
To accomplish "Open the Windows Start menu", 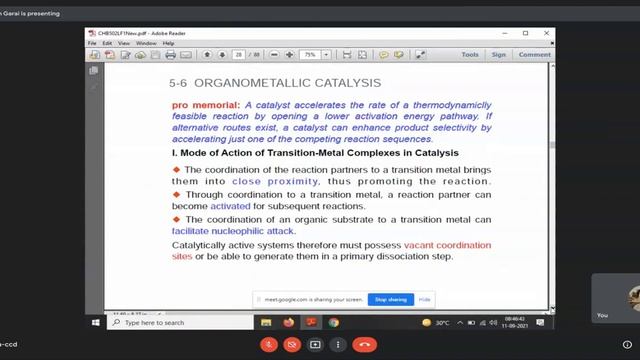I will point(96,322).
